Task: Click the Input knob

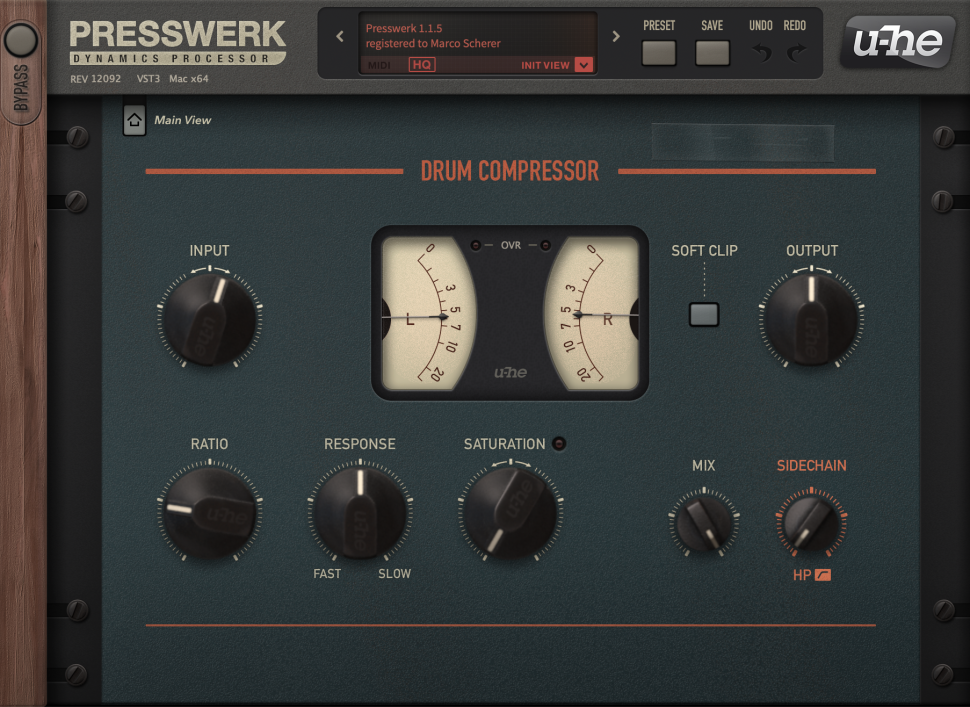Action: (x=209, y=318)
